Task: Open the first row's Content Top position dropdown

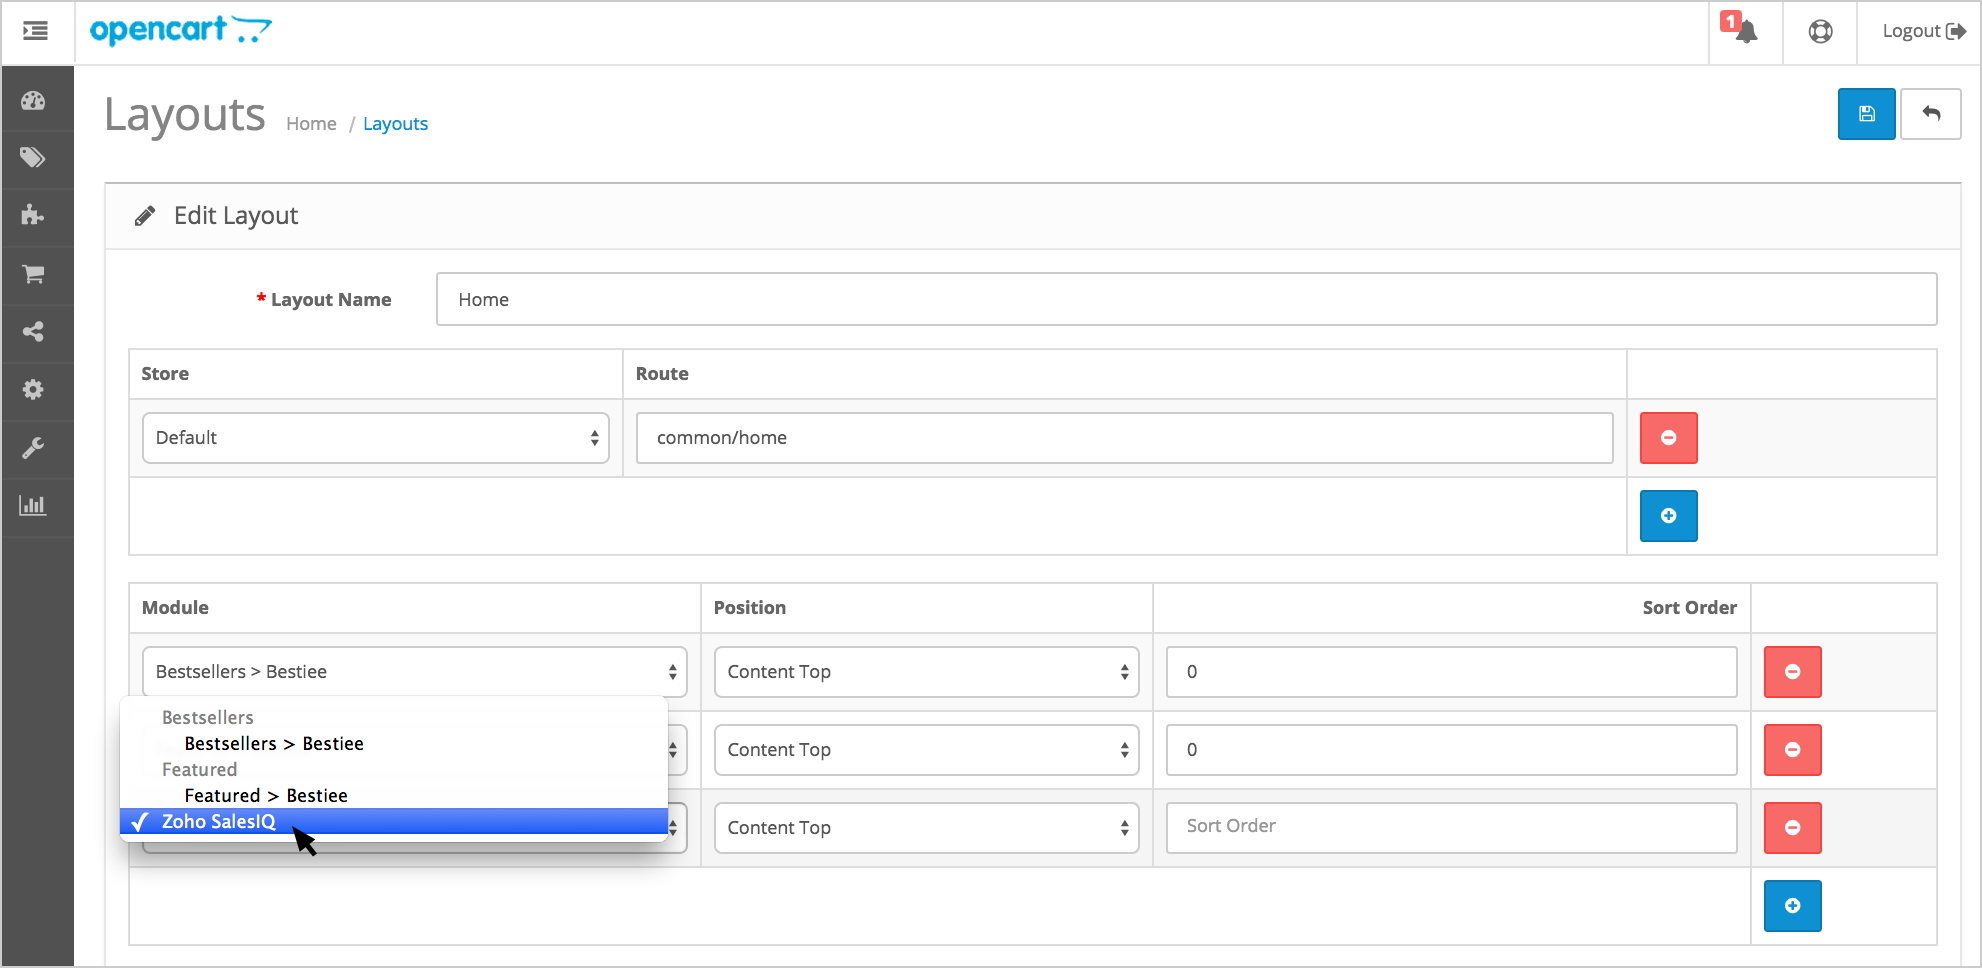Action: (926, 672)
